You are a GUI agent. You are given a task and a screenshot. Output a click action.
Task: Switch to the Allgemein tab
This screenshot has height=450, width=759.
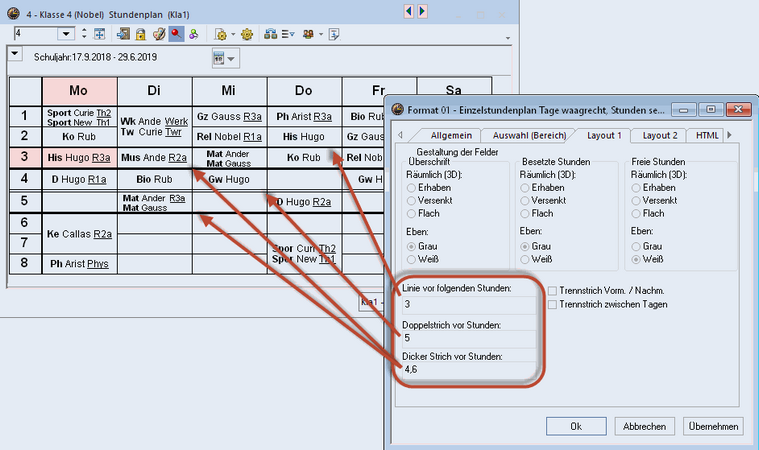coord(451,135)
